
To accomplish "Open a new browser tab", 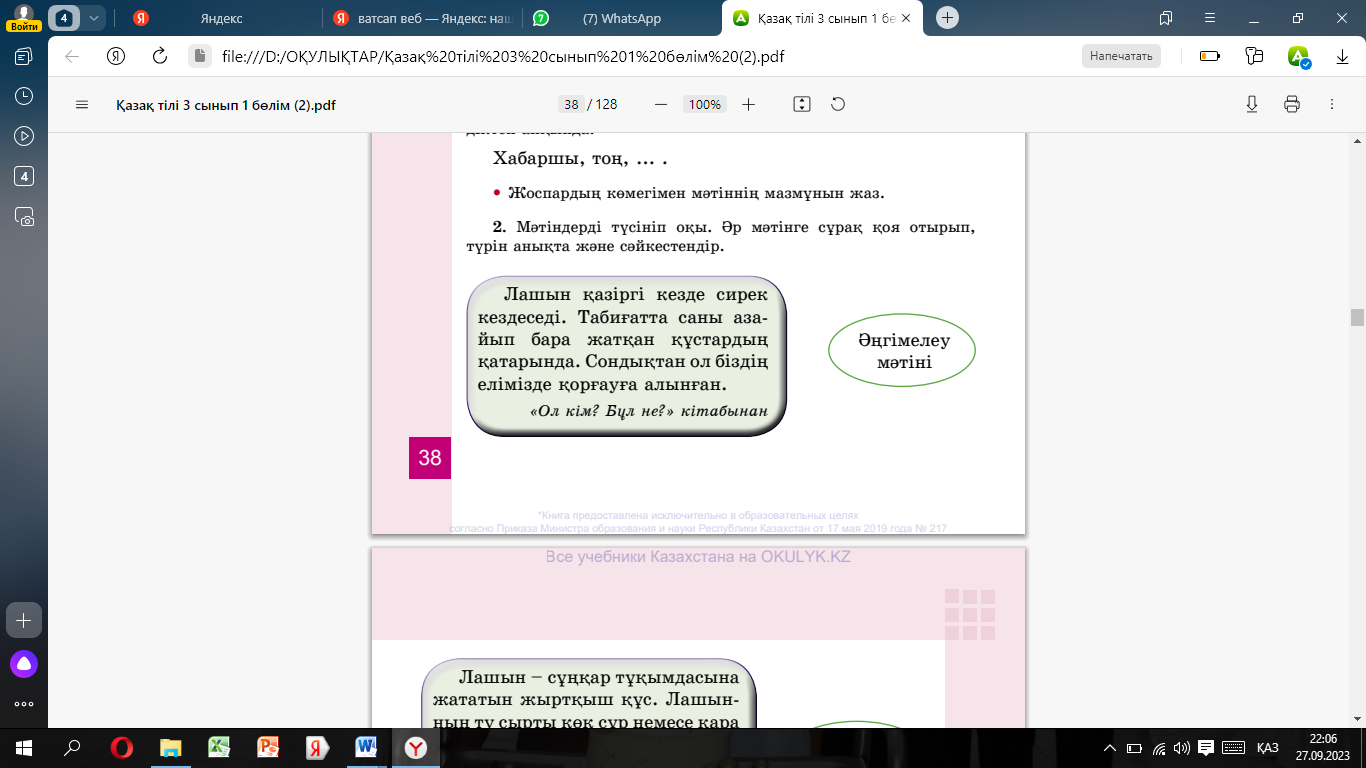I will pyautogui.click(x=948, y=18).
